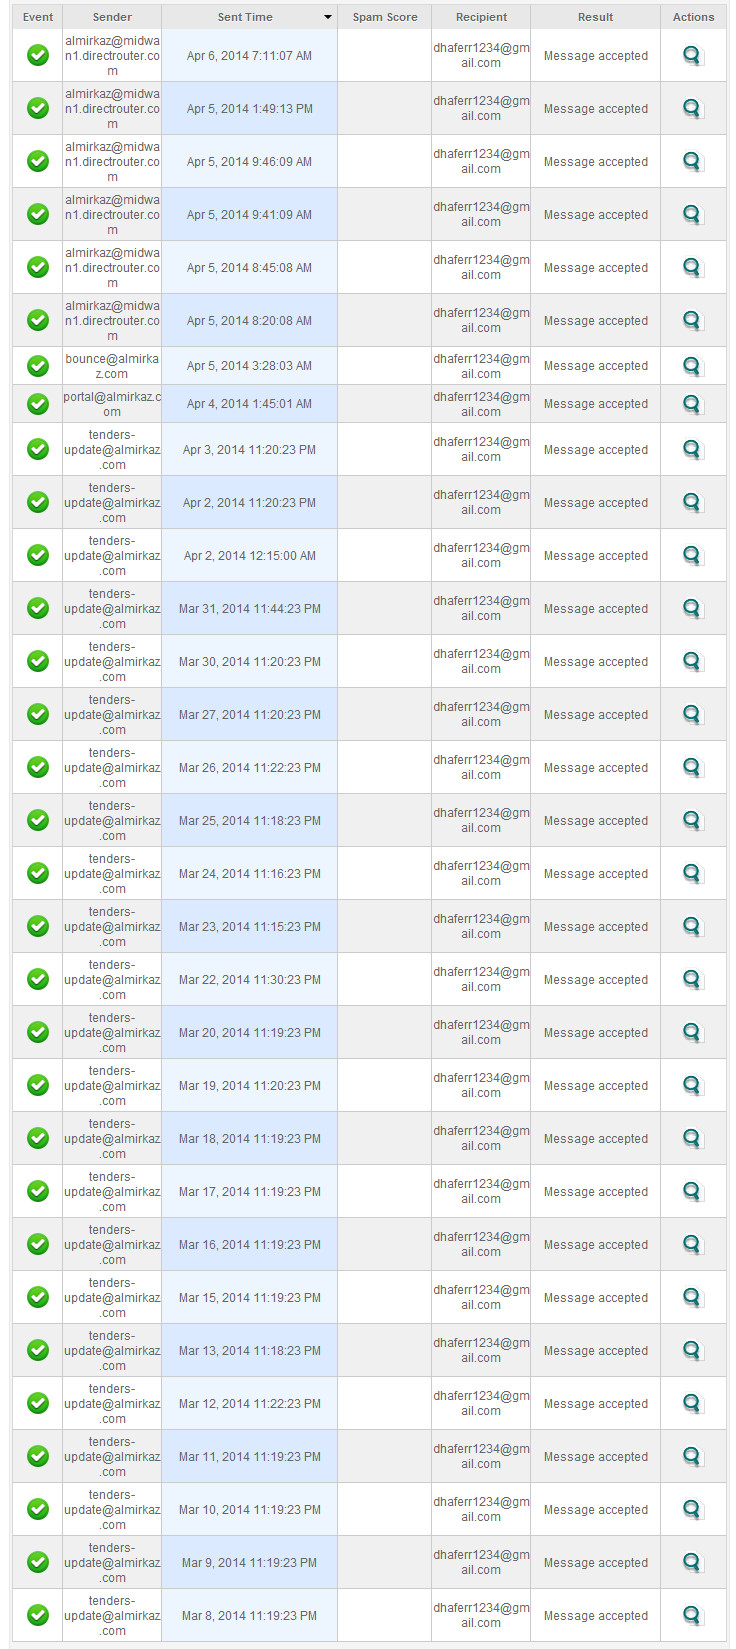
Task: Open details for Mar 15, 2014 11:19:23 PM message
Action: tap(692, 1298)
